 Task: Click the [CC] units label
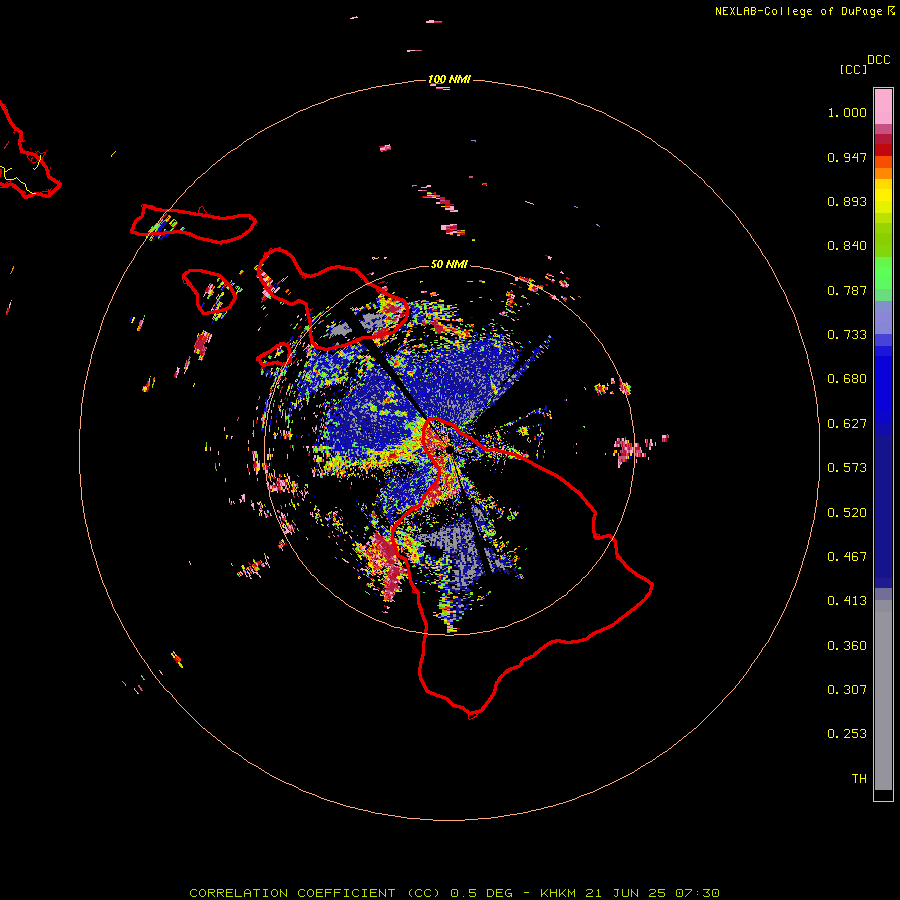853,69
